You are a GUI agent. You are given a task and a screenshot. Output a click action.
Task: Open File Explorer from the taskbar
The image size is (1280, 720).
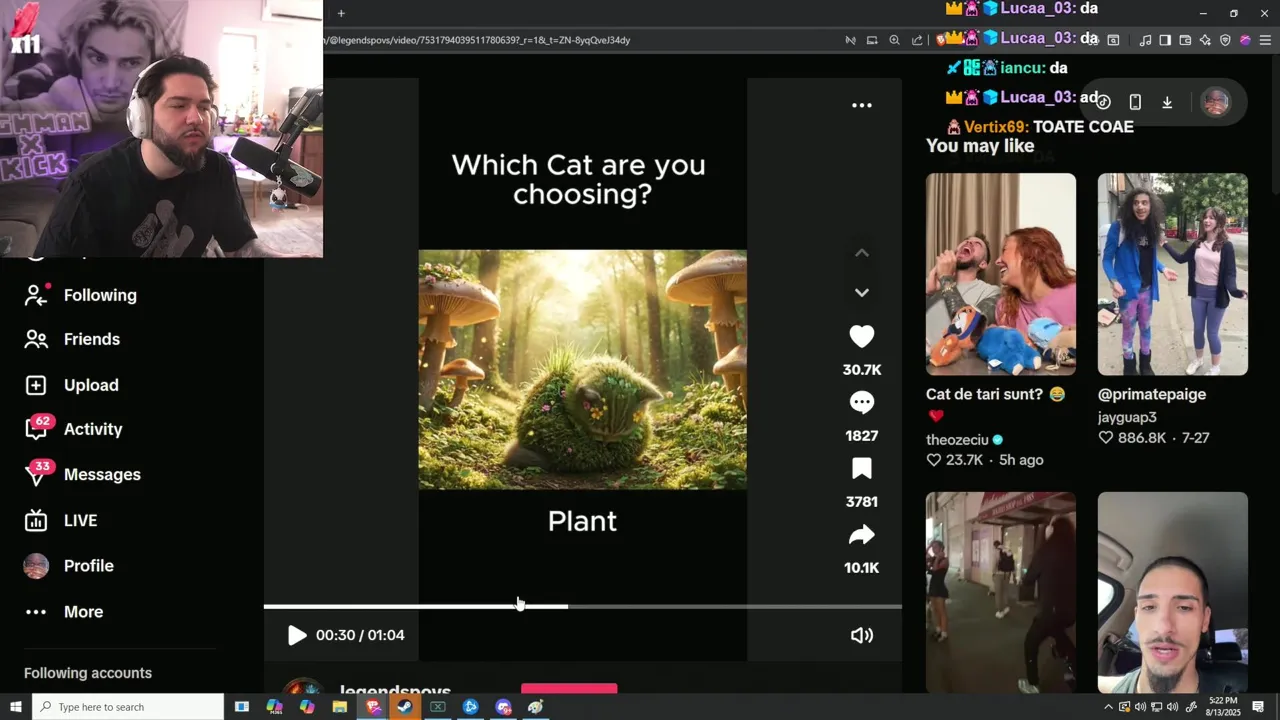pos(339,707)
